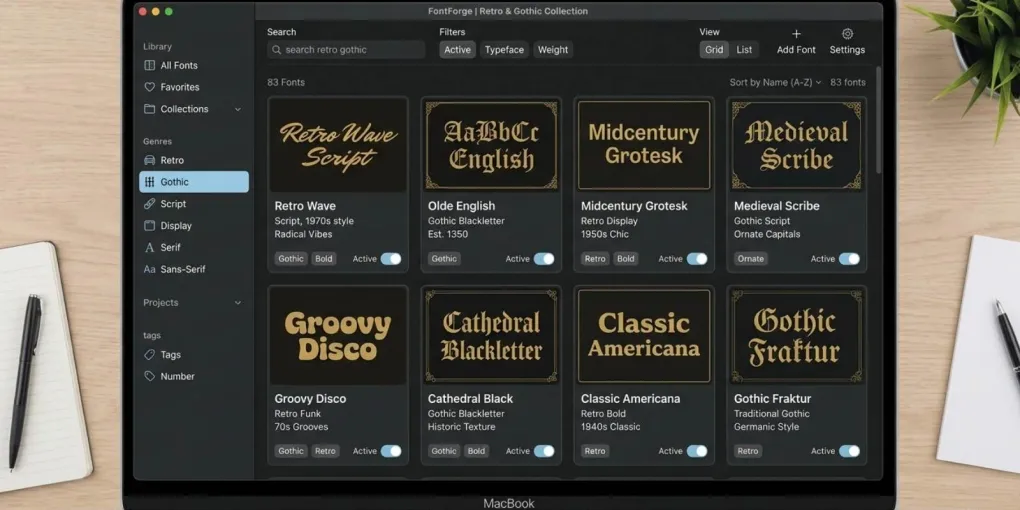Image resolution: width=1020 pixels, height=510 pixels.
Task: Click the Bold tag on Retro Wave
Action: (324, 259)
